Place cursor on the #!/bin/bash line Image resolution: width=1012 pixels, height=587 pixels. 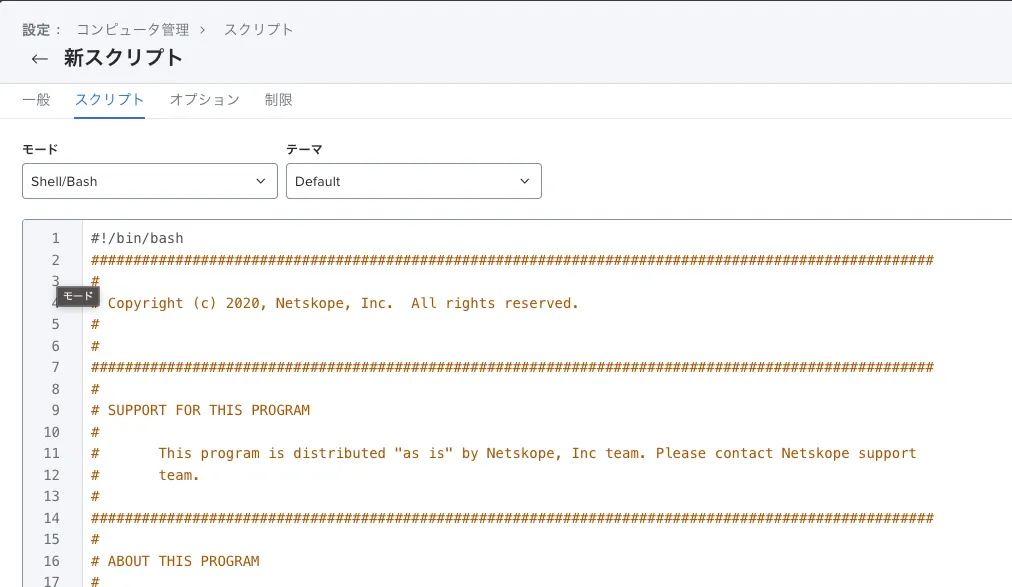coord(137,239)
